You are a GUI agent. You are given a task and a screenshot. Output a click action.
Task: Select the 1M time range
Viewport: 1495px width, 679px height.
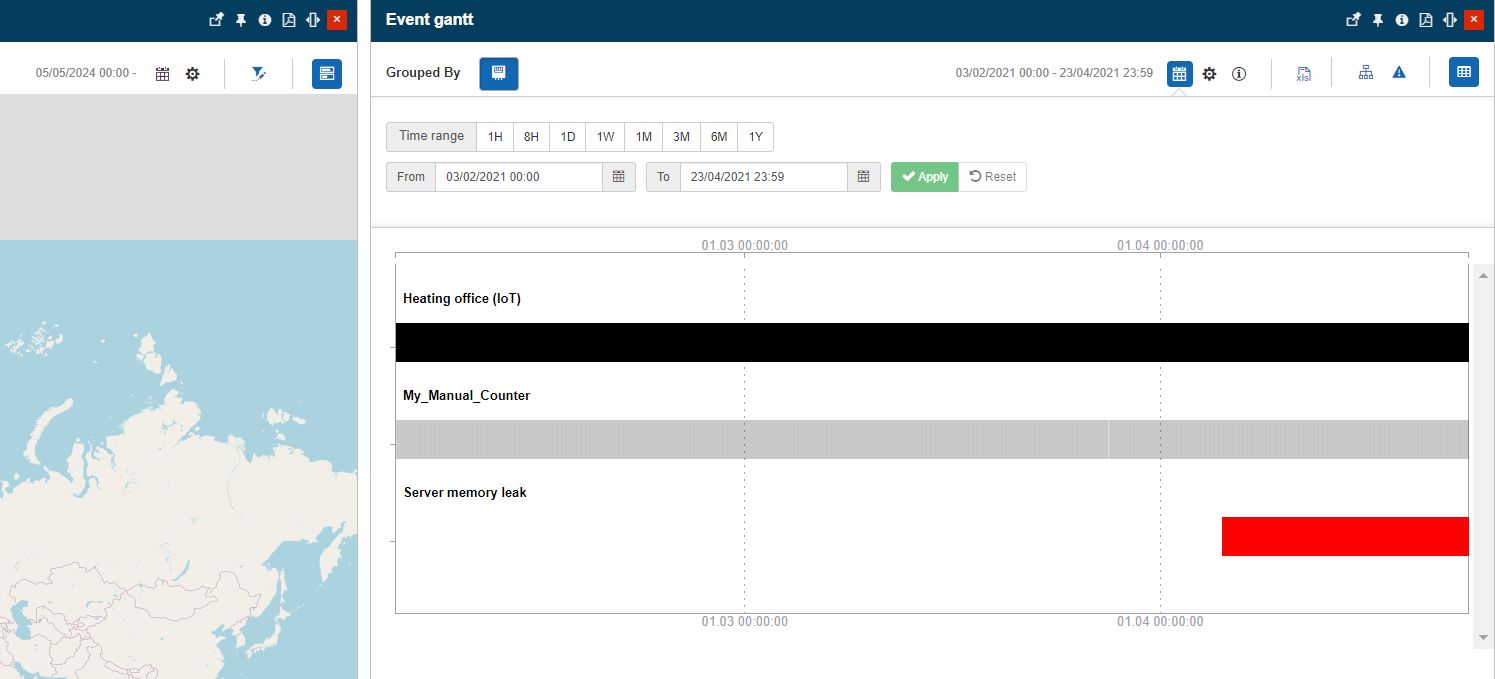643,136
